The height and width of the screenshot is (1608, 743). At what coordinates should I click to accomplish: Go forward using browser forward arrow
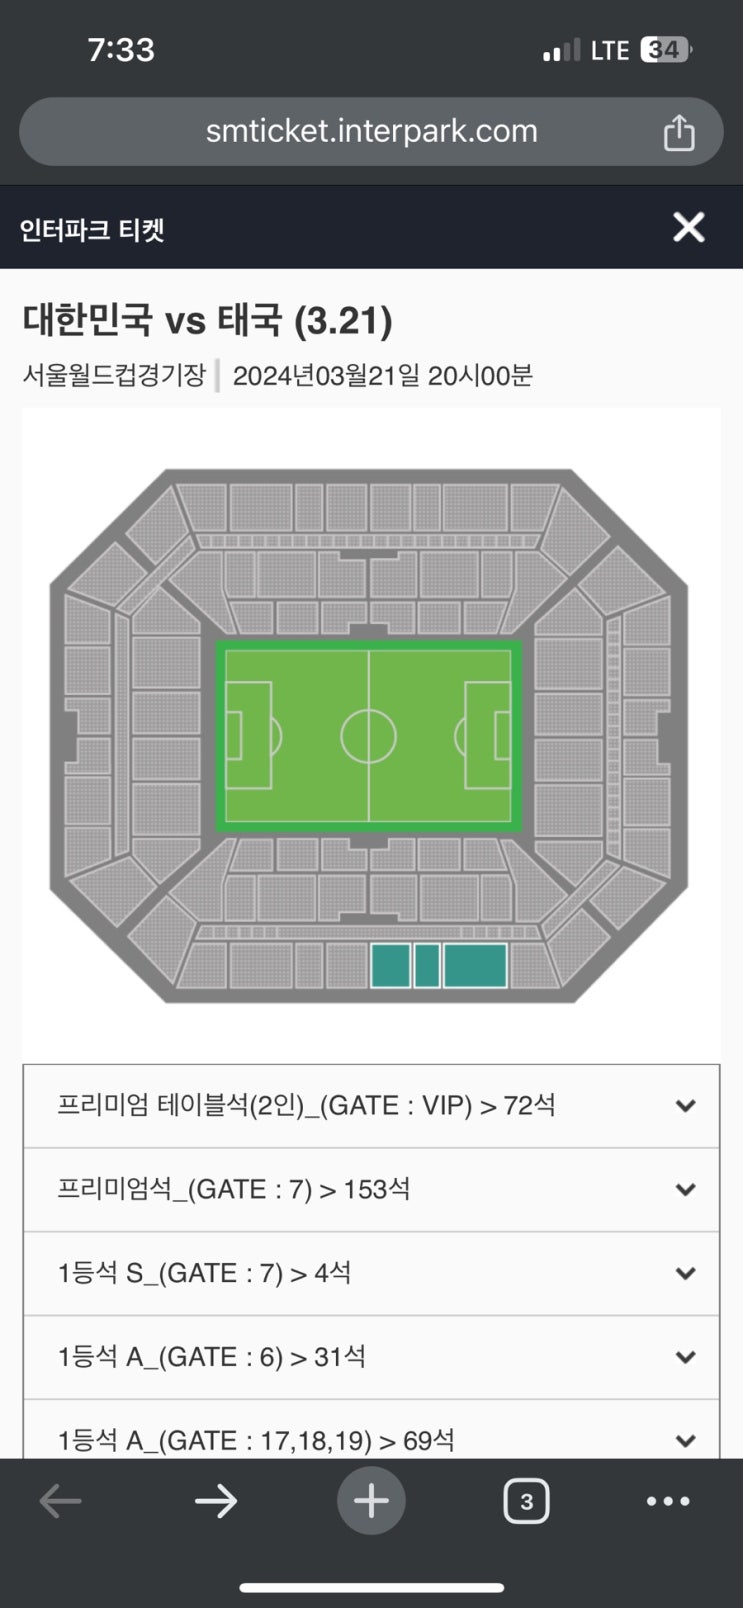click(216, 1500)
